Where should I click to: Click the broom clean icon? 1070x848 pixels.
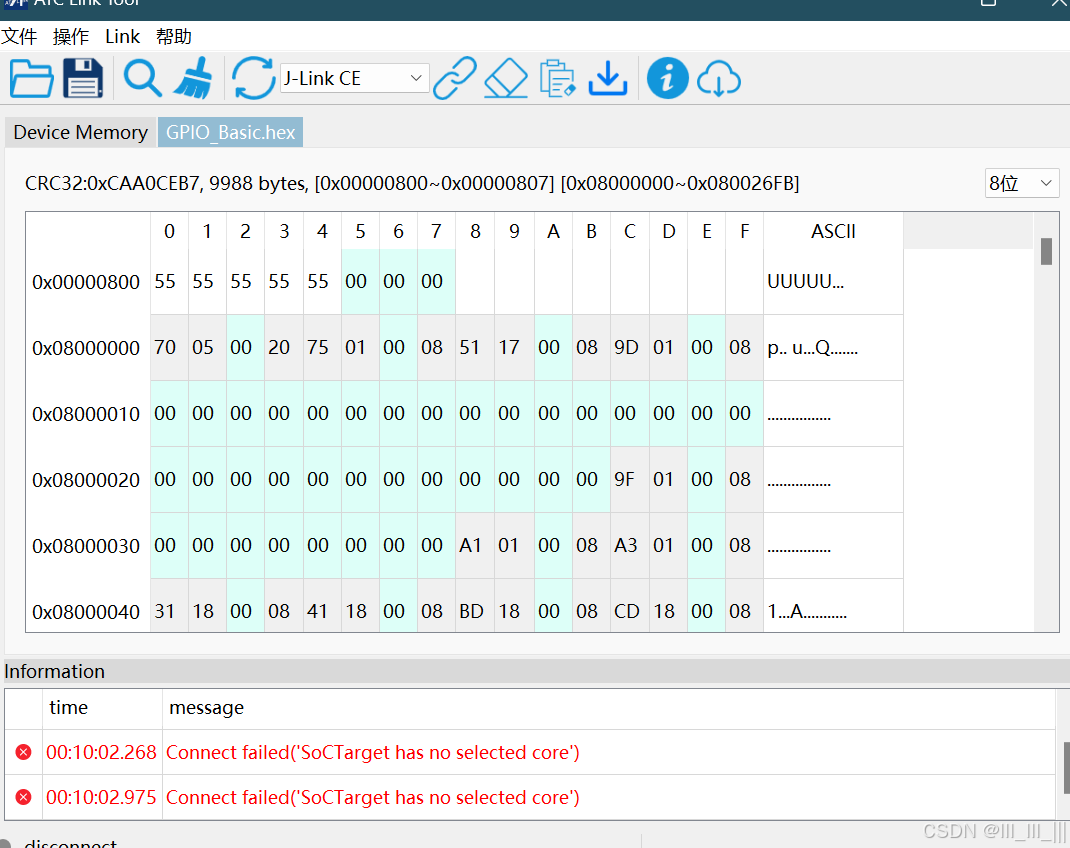click(193, 78)
